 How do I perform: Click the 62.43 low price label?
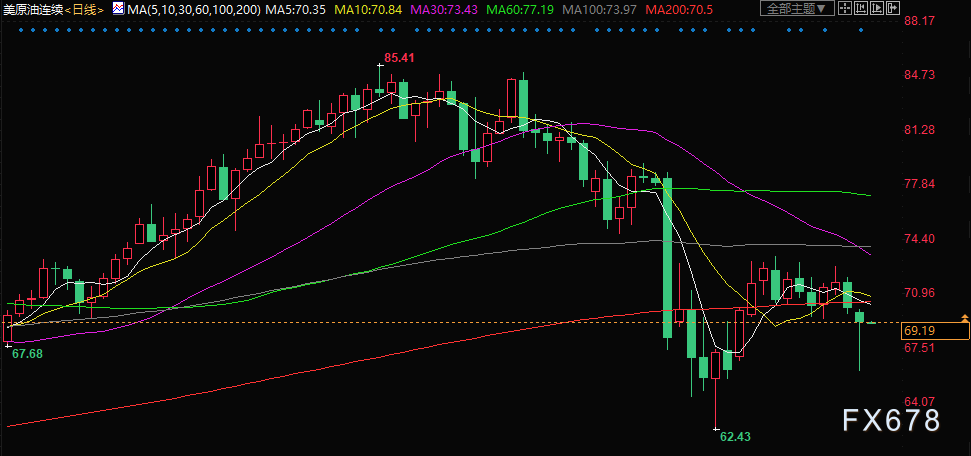(735, 436)
